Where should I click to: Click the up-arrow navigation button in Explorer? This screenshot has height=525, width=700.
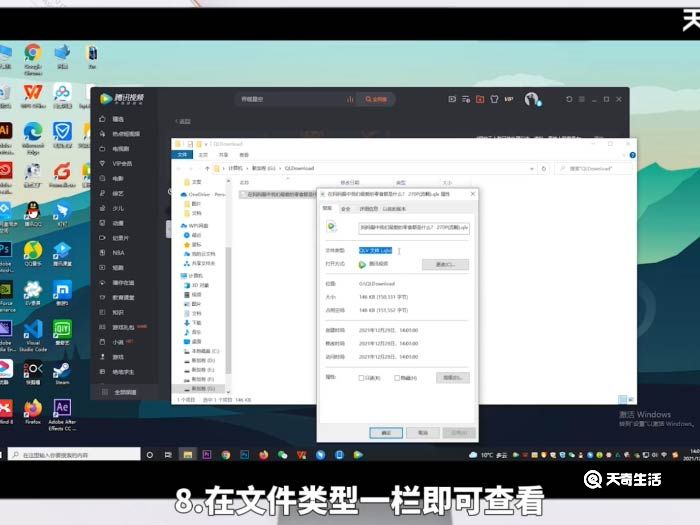click(x=207, y=168)
